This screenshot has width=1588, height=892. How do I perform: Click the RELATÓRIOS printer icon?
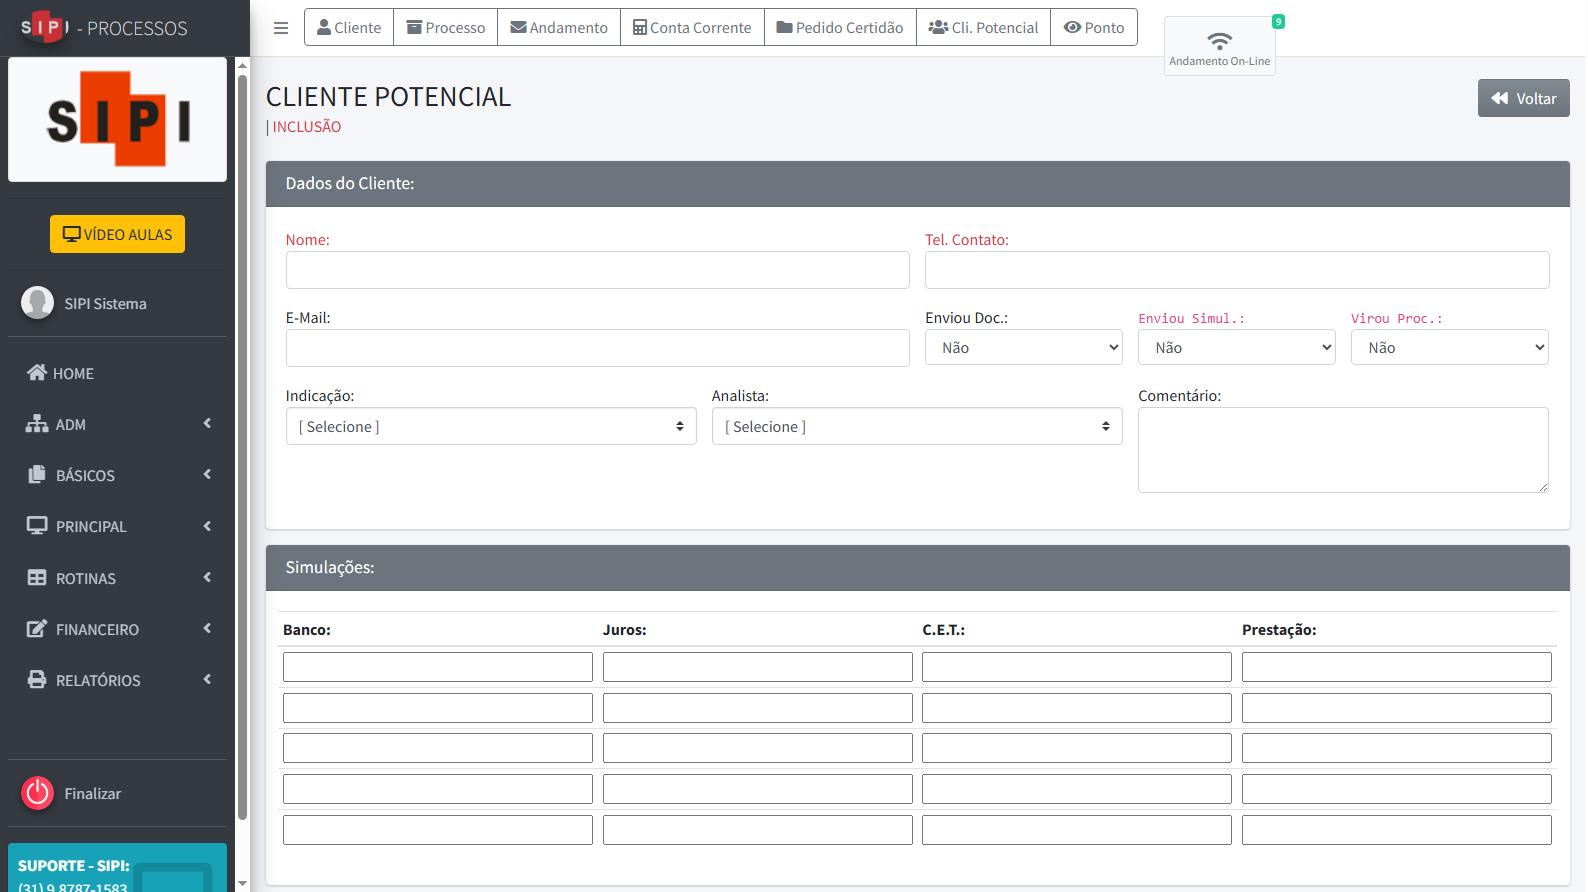(37, 679)
